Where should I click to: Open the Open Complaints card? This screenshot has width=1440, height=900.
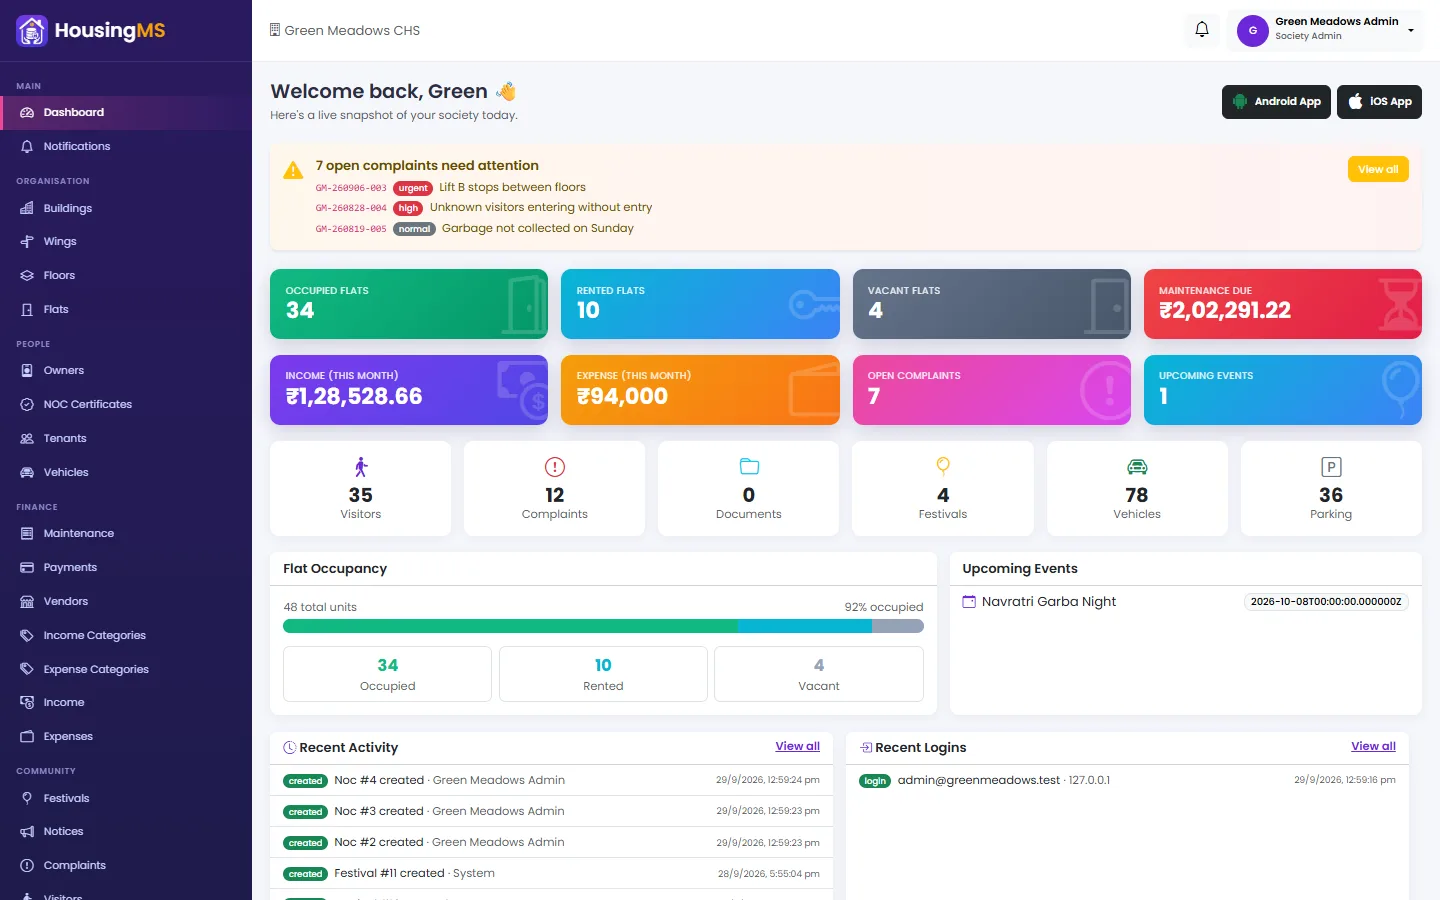[991, 390]
